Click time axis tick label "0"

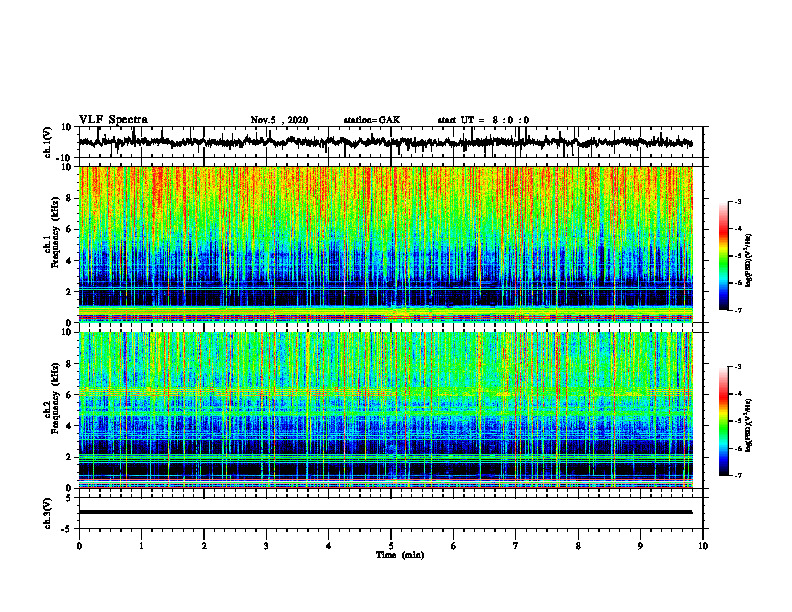pyautogui.click(x=79, y=546)
